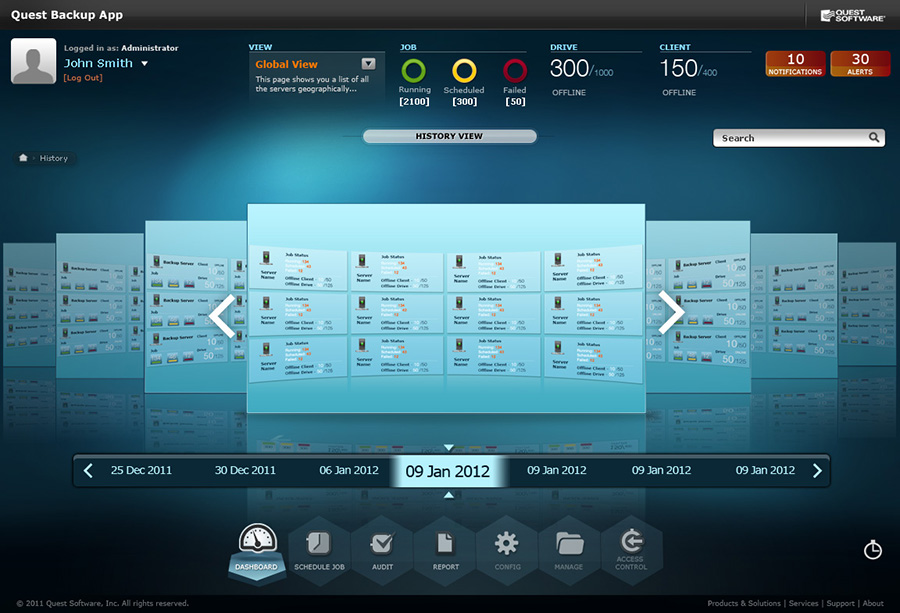The image size is (900, 613).
Task: Click the user avatar picture
Action: click(33, 61)
